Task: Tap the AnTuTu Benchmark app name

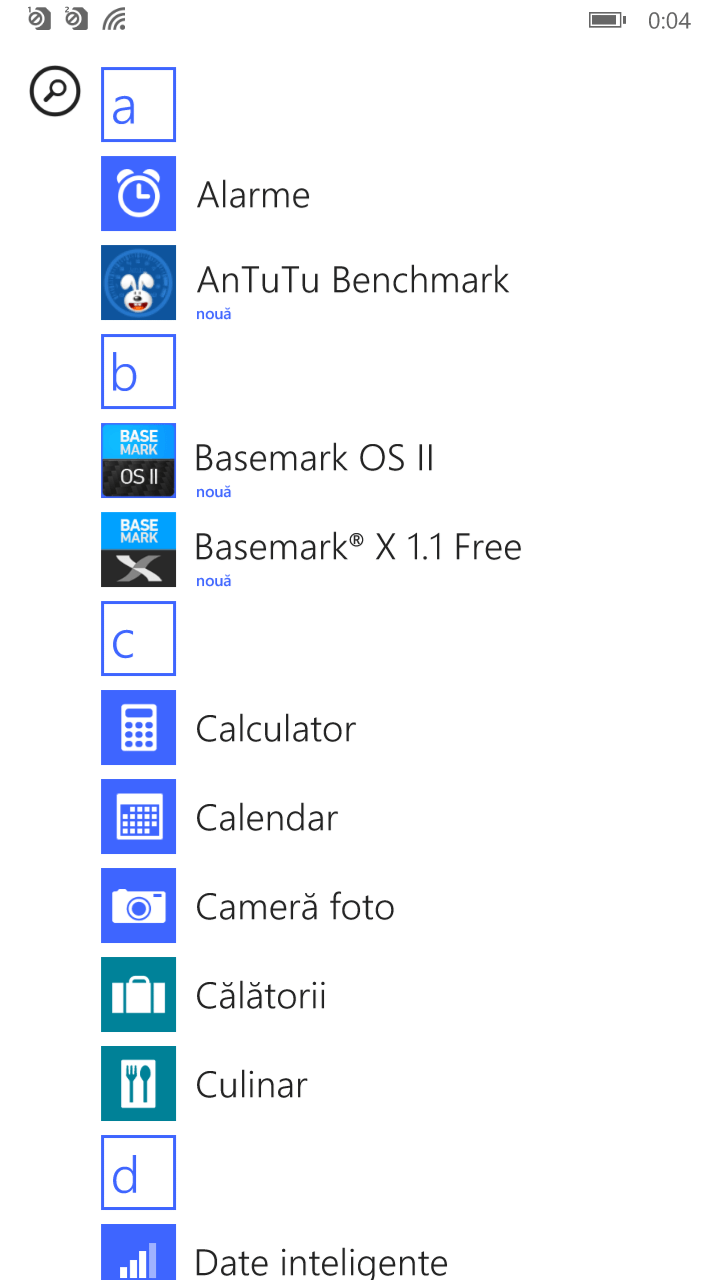Action: [353, 280]
